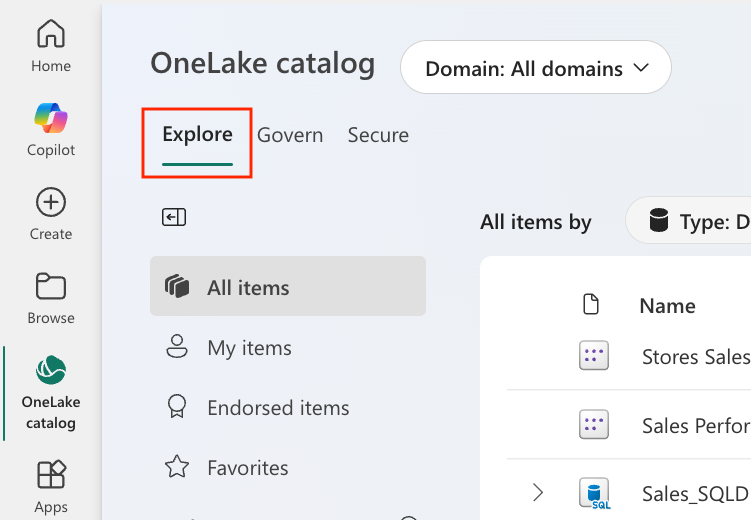Switch to the Govern tab

(x=290, y=135)
